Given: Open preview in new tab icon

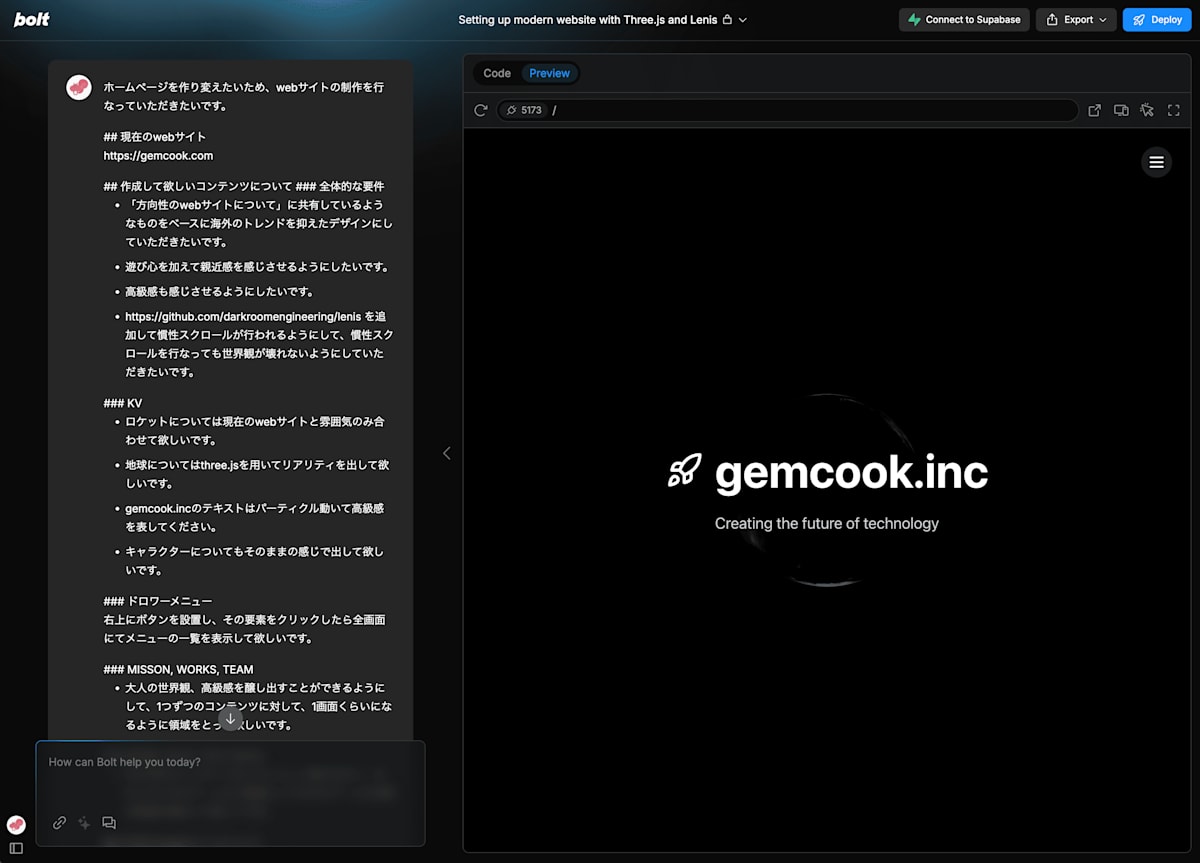Looking at the screenshot, I should (1094, 110).
